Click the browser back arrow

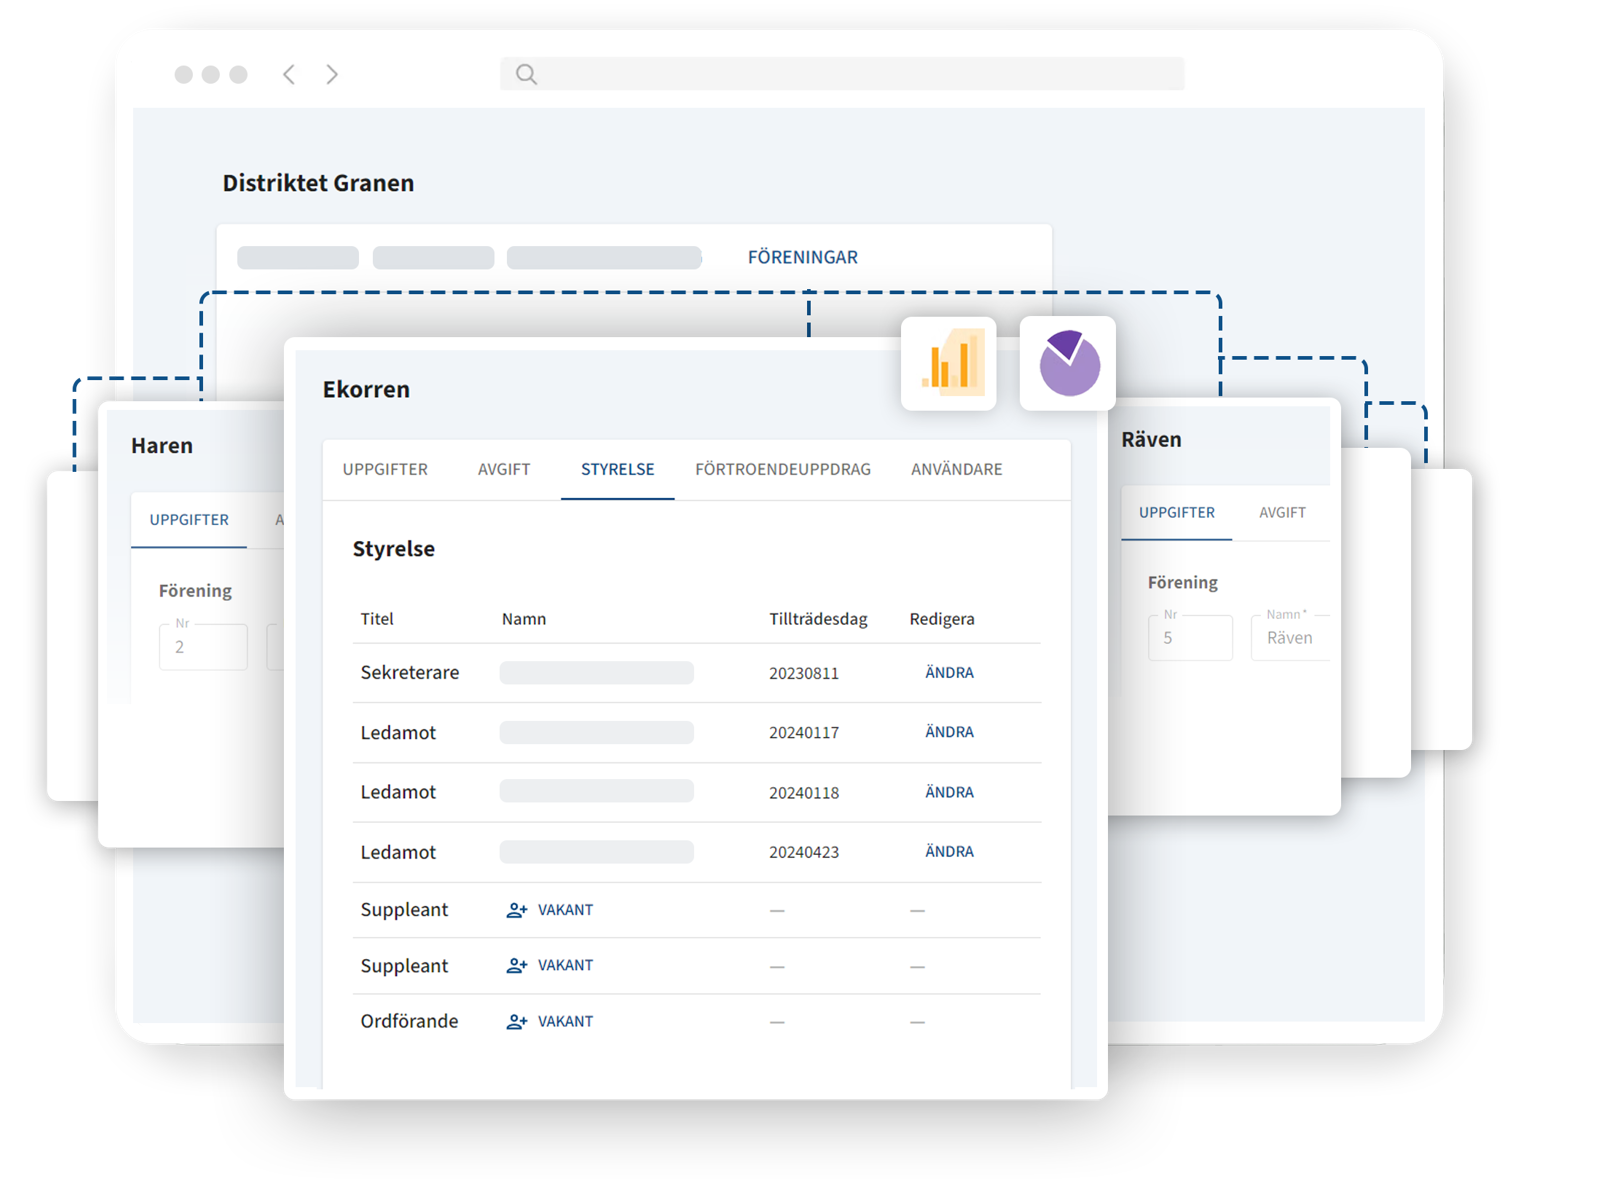click(289, 74)
